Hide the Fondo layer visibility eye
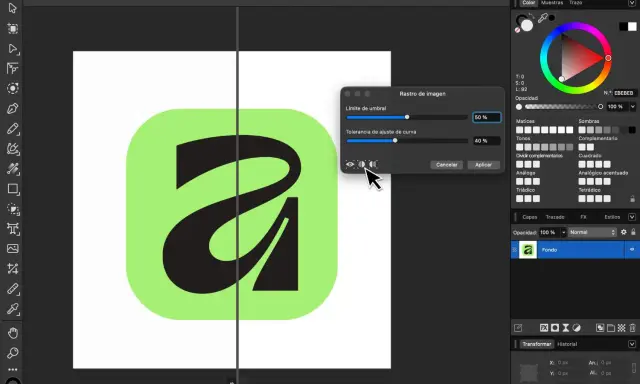 (x=632, y=249)
